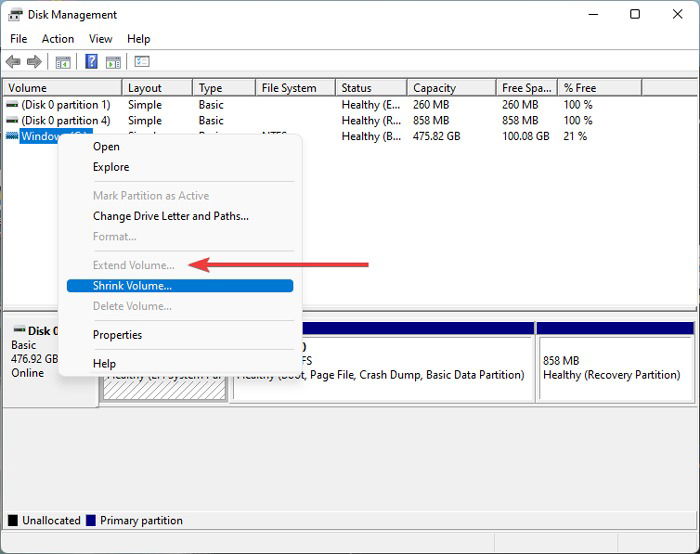The height and width of the screenshot is (554, 700).
Task: Click the greyed Delete Volume entry
Action: click(x=180, y=306)
